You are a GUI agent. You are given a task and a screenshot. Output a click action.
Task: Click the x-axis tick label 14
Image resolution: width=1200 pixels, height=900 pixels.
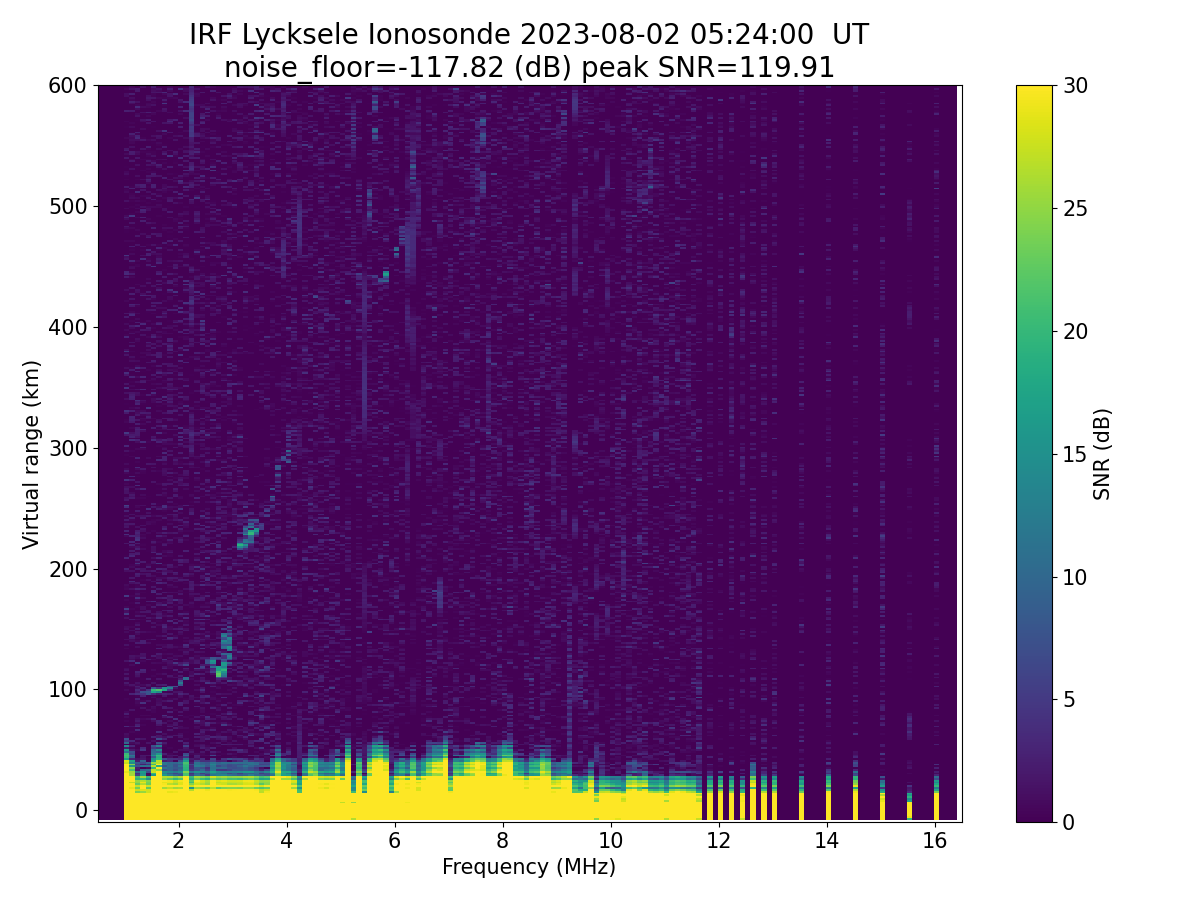point(826,841)
